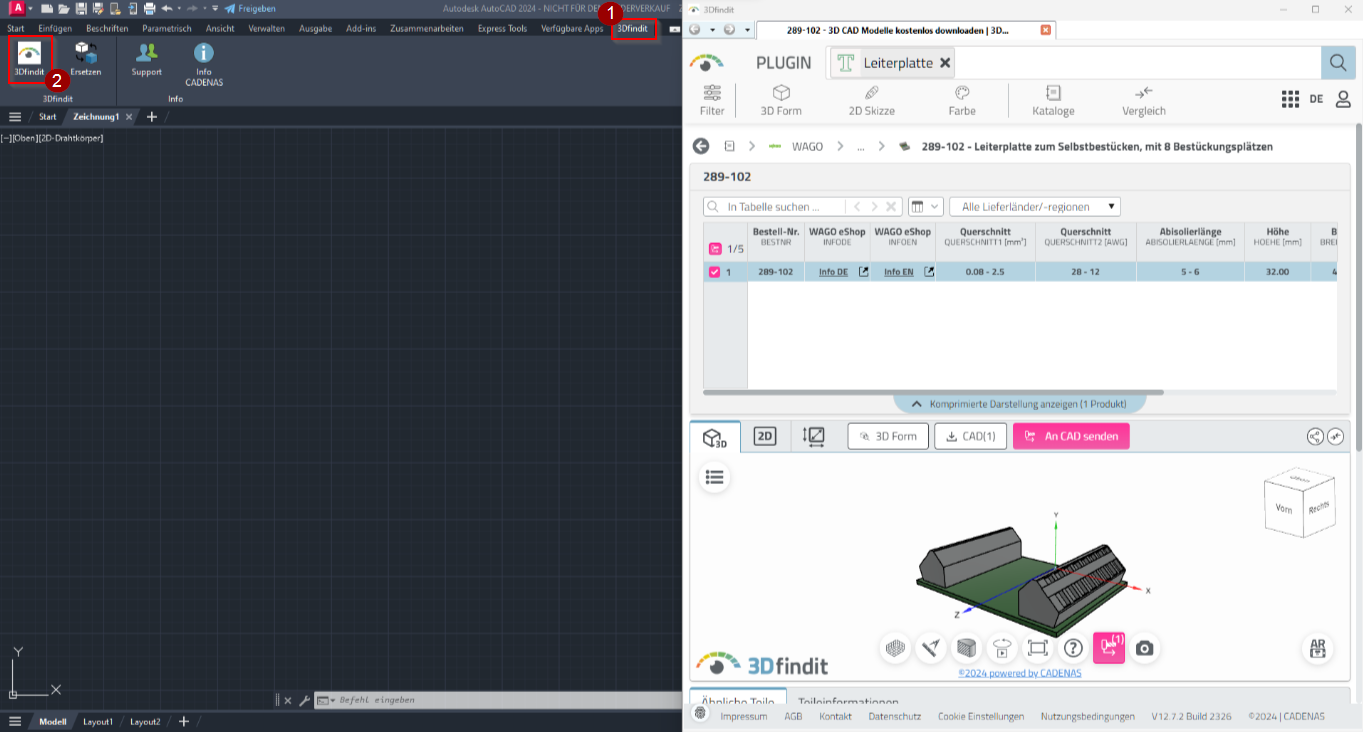Image resolution: width=1363 pixels, height=732 pixels.
Task: Open the ©2024 powered by CADENAS link
Action: pyautogui.click(x=1019, y=673)
